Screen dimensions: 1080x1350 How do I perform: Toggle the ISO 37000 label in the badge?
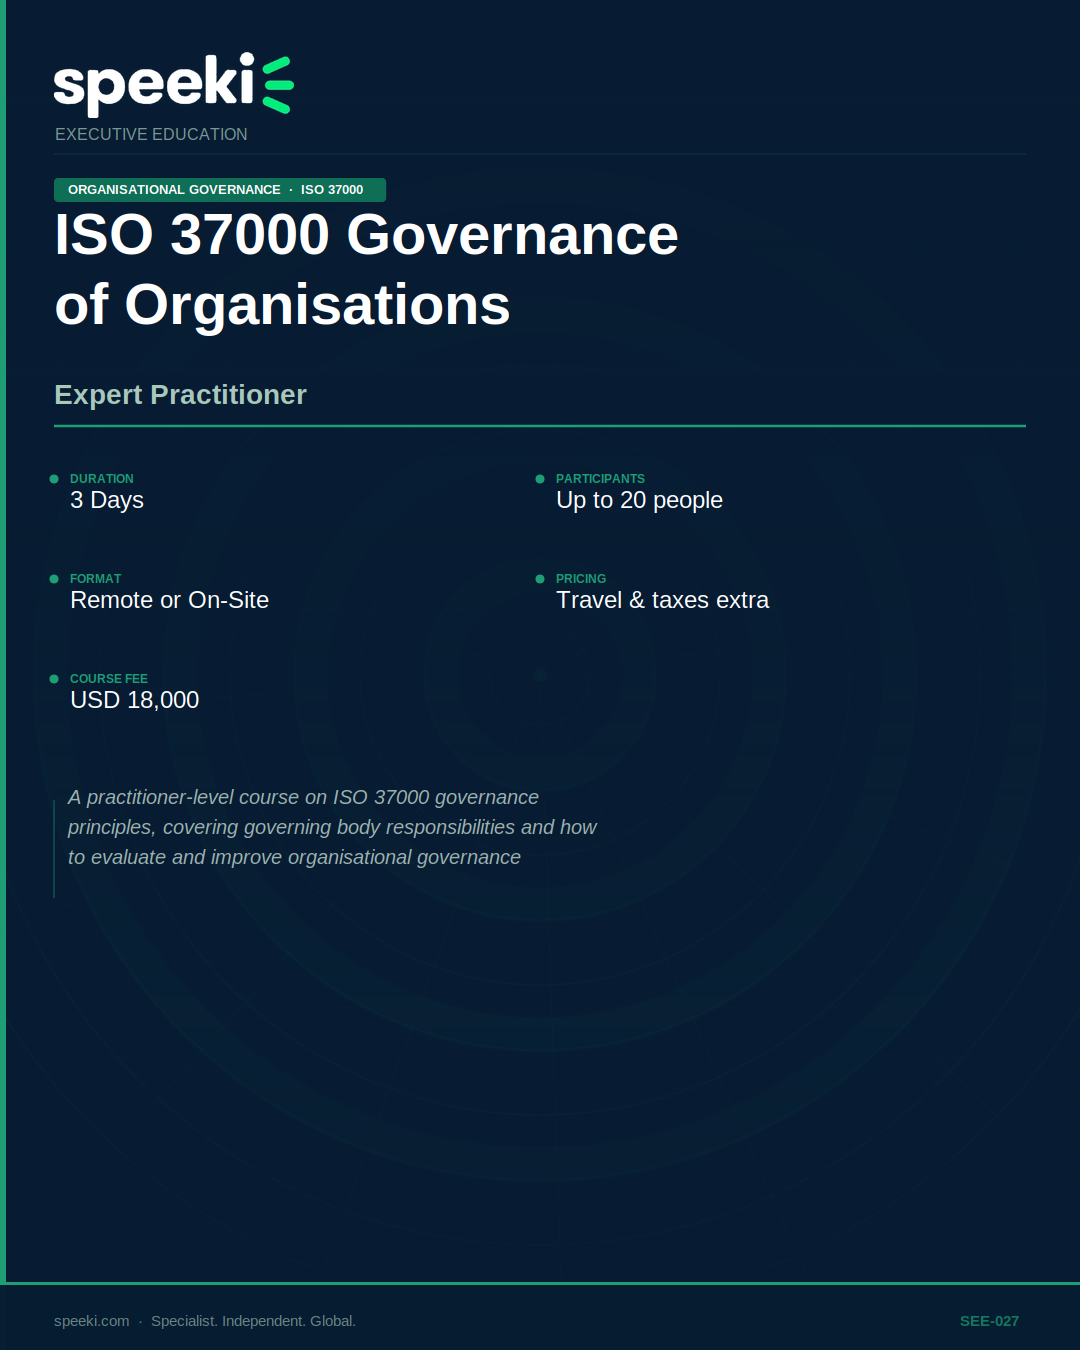tap(332, 189)
